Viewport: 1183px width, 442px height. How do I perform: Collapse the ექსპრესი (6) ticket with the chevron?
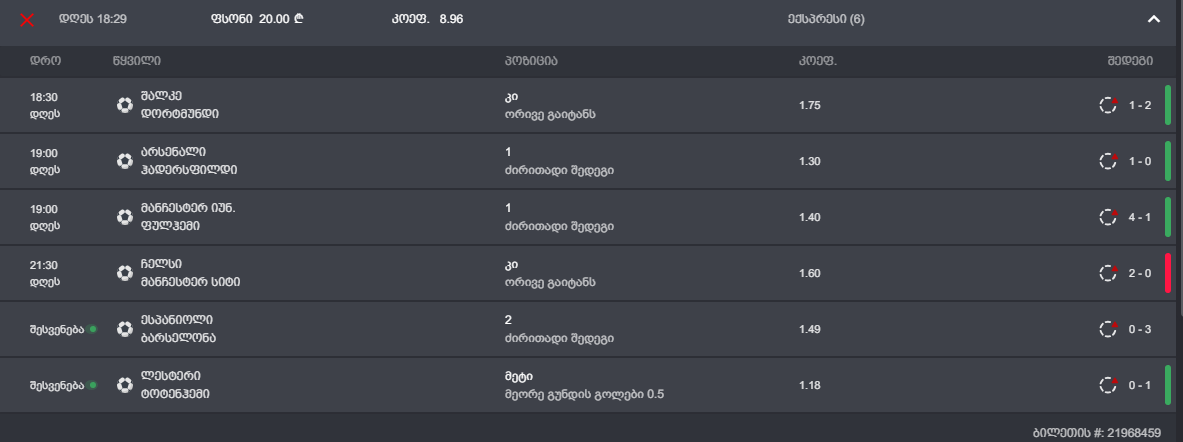(x=1153, y=19)
